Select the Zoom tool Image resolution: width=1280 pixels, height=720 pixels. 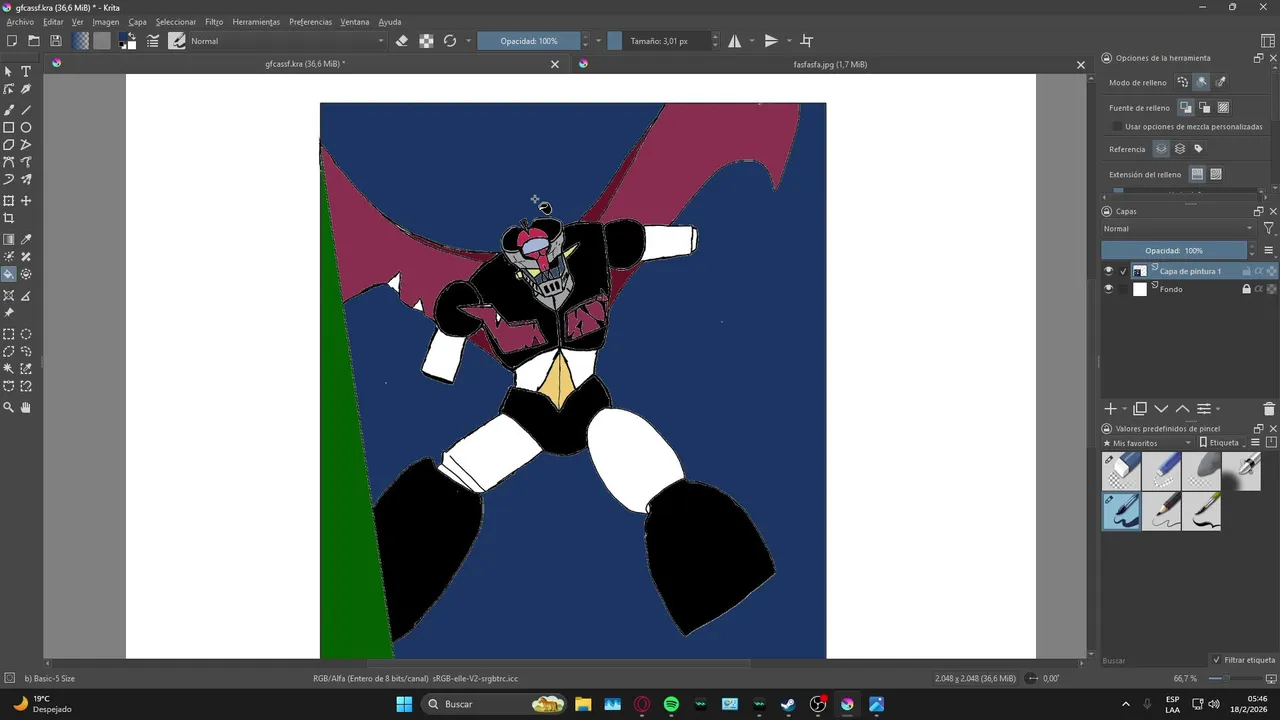pyautogui.click(x=9, y=408)
